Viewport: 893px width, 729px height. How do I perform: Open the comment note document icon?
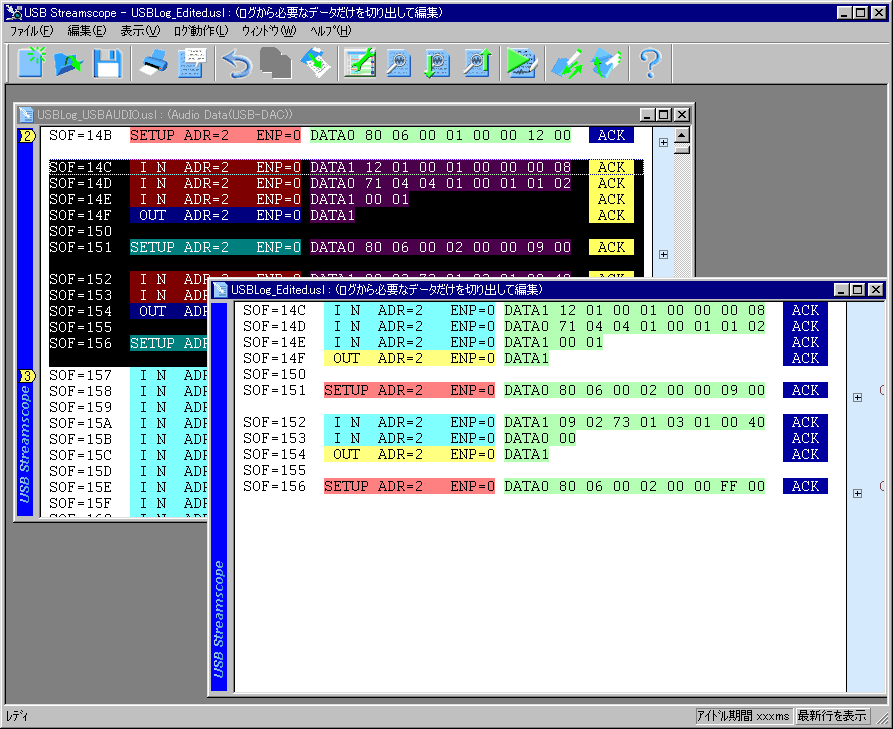(x=192, y=63)
